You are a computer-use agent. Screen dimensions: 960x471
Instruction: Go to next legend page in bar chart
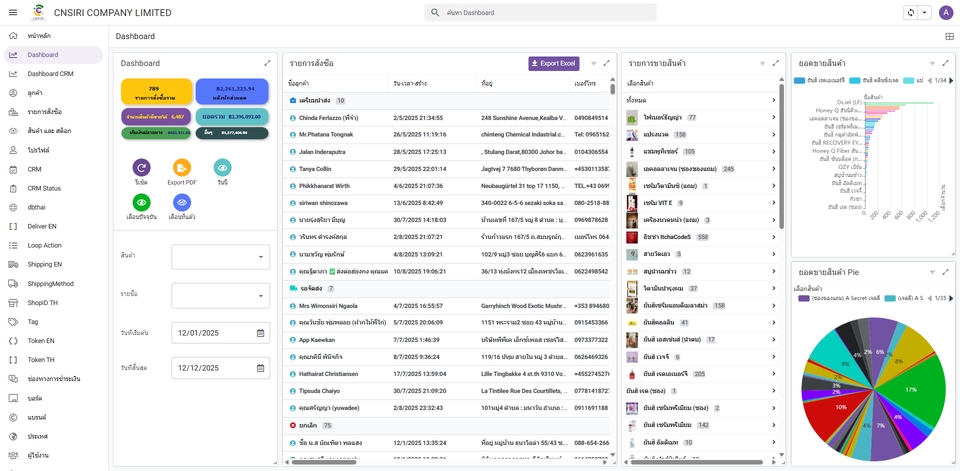[946, 80]
